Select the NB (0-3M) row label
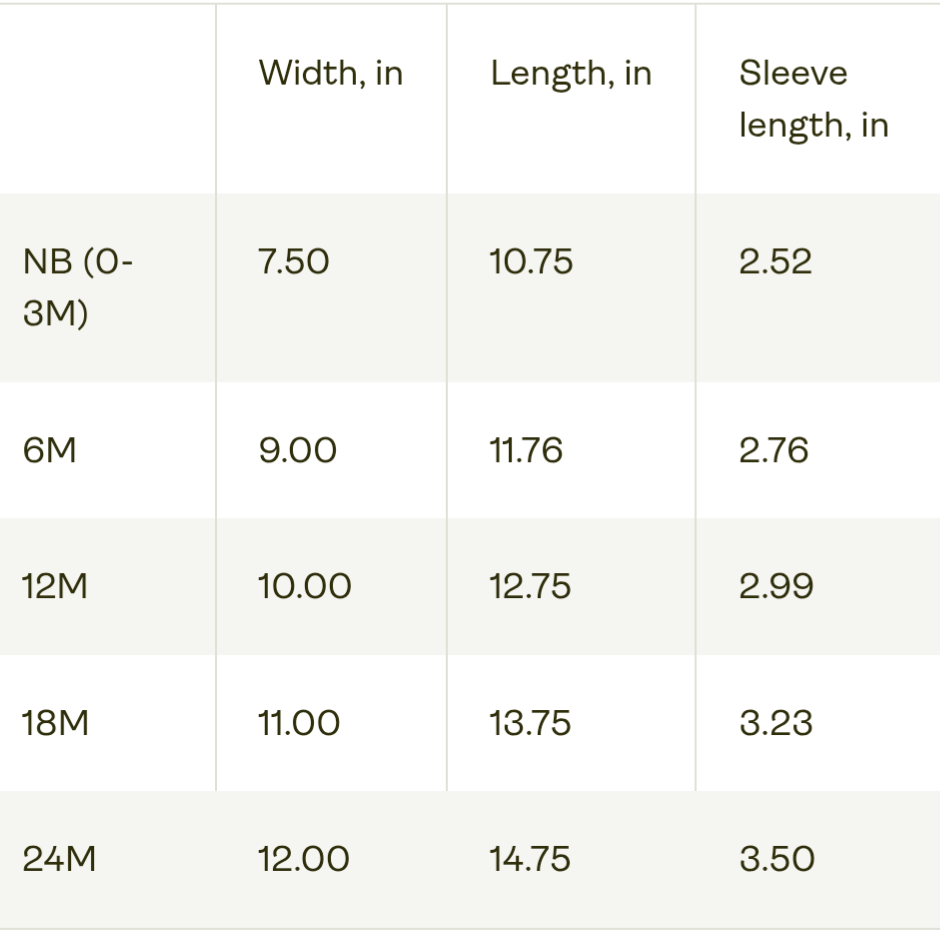Image resolution: width=940 pixels, height=940 pixels. [x=78, y=287]
